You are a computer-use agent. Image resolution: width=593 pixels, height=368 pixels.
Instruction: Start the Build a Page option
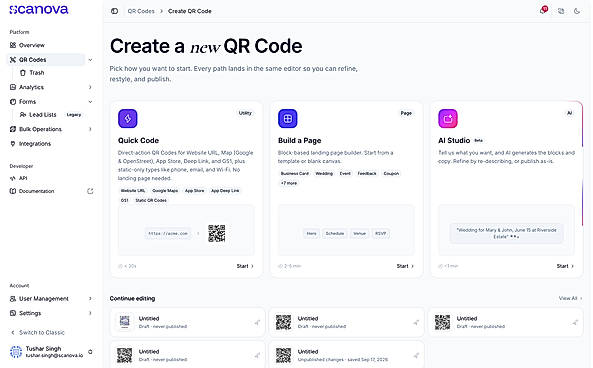(x=405, y=266)
